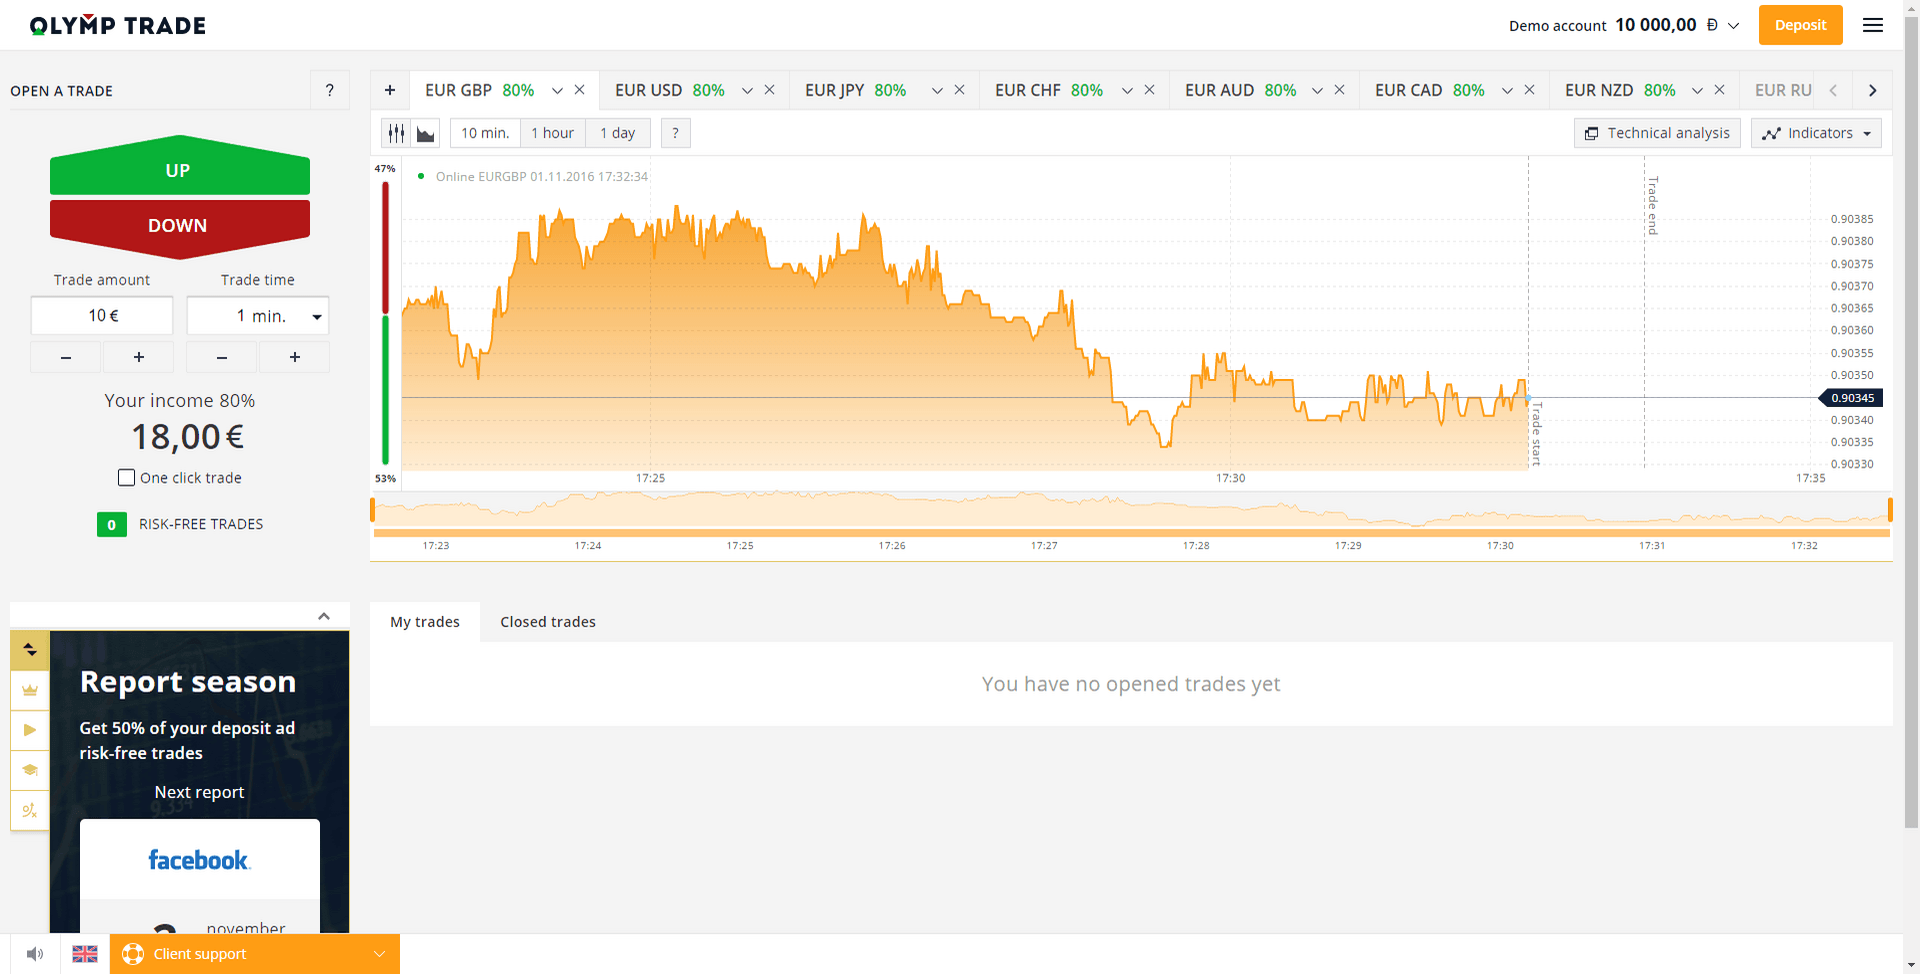Close the EUR CAD tab
The height and width of the screenshot is (974, 1920).
[x=1529, y=90]
